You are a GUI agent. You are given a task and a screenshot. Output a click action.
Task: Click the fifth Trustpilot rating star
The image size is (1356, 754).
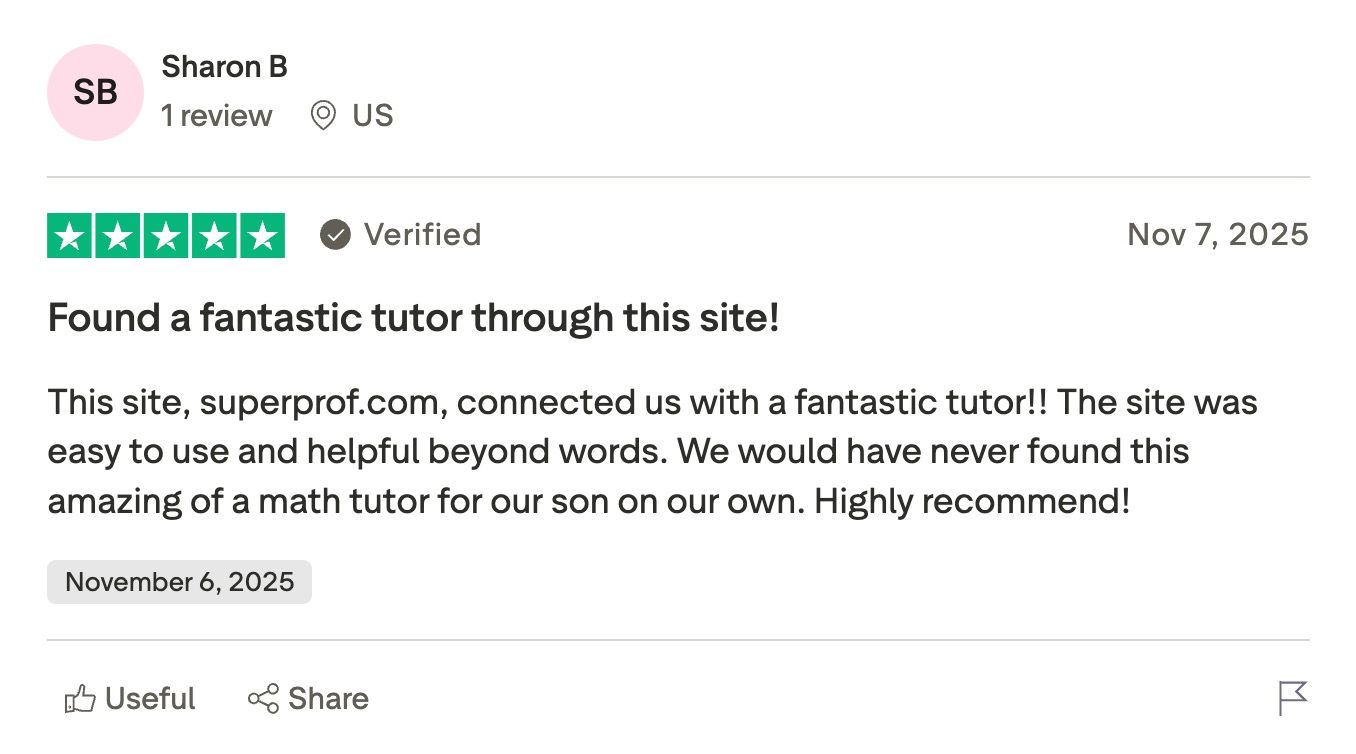(x=262, y=236)
